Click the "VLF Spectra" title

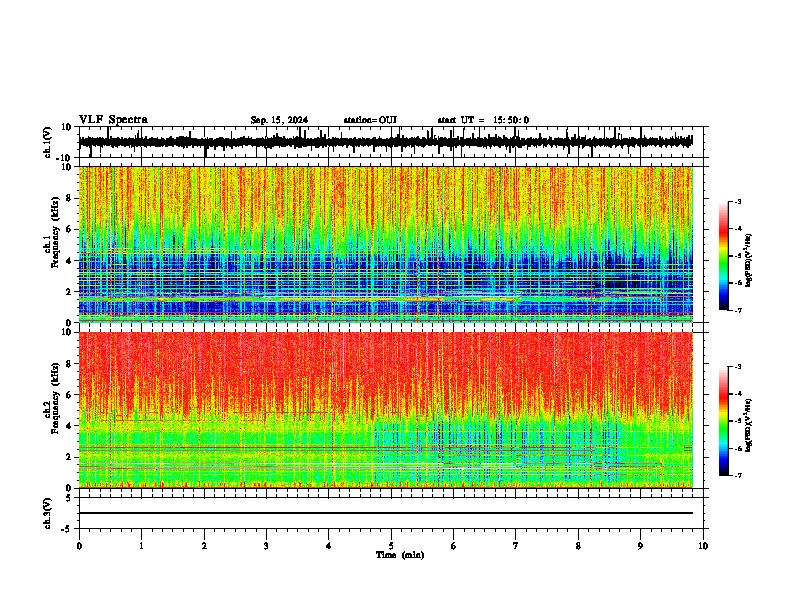[x=114, y=120]
